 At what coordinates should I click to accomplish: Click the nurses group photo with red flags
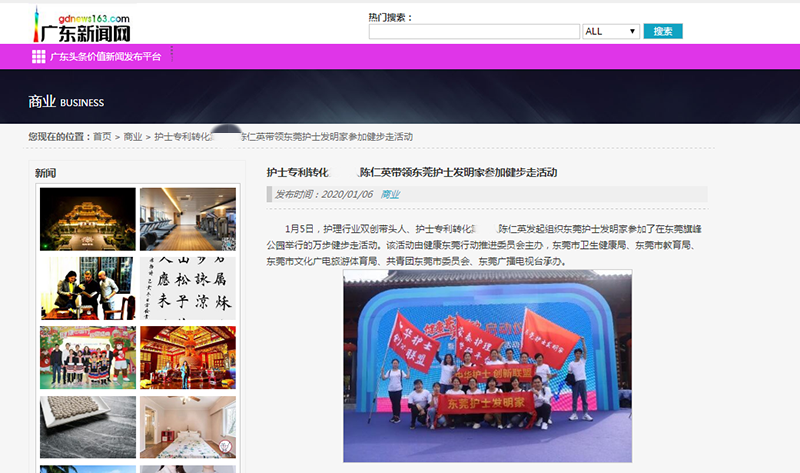point(487,366)
